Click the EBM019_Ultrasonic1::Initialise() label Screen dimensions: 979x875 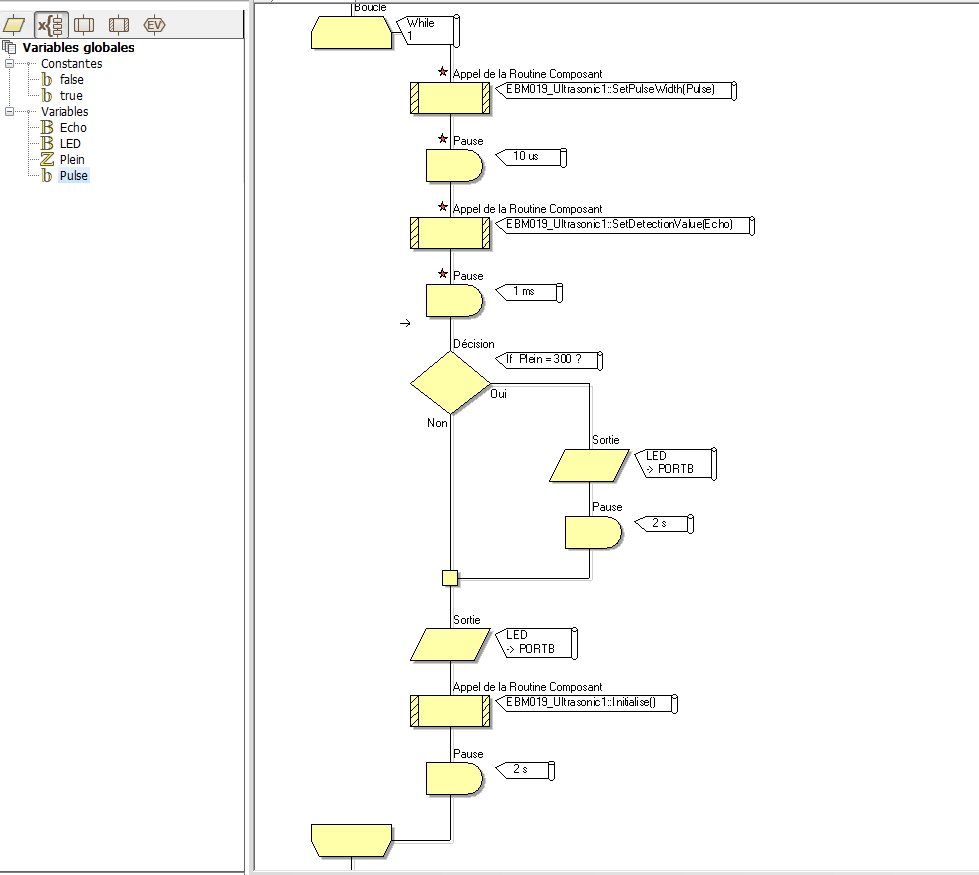pos(586,703)
